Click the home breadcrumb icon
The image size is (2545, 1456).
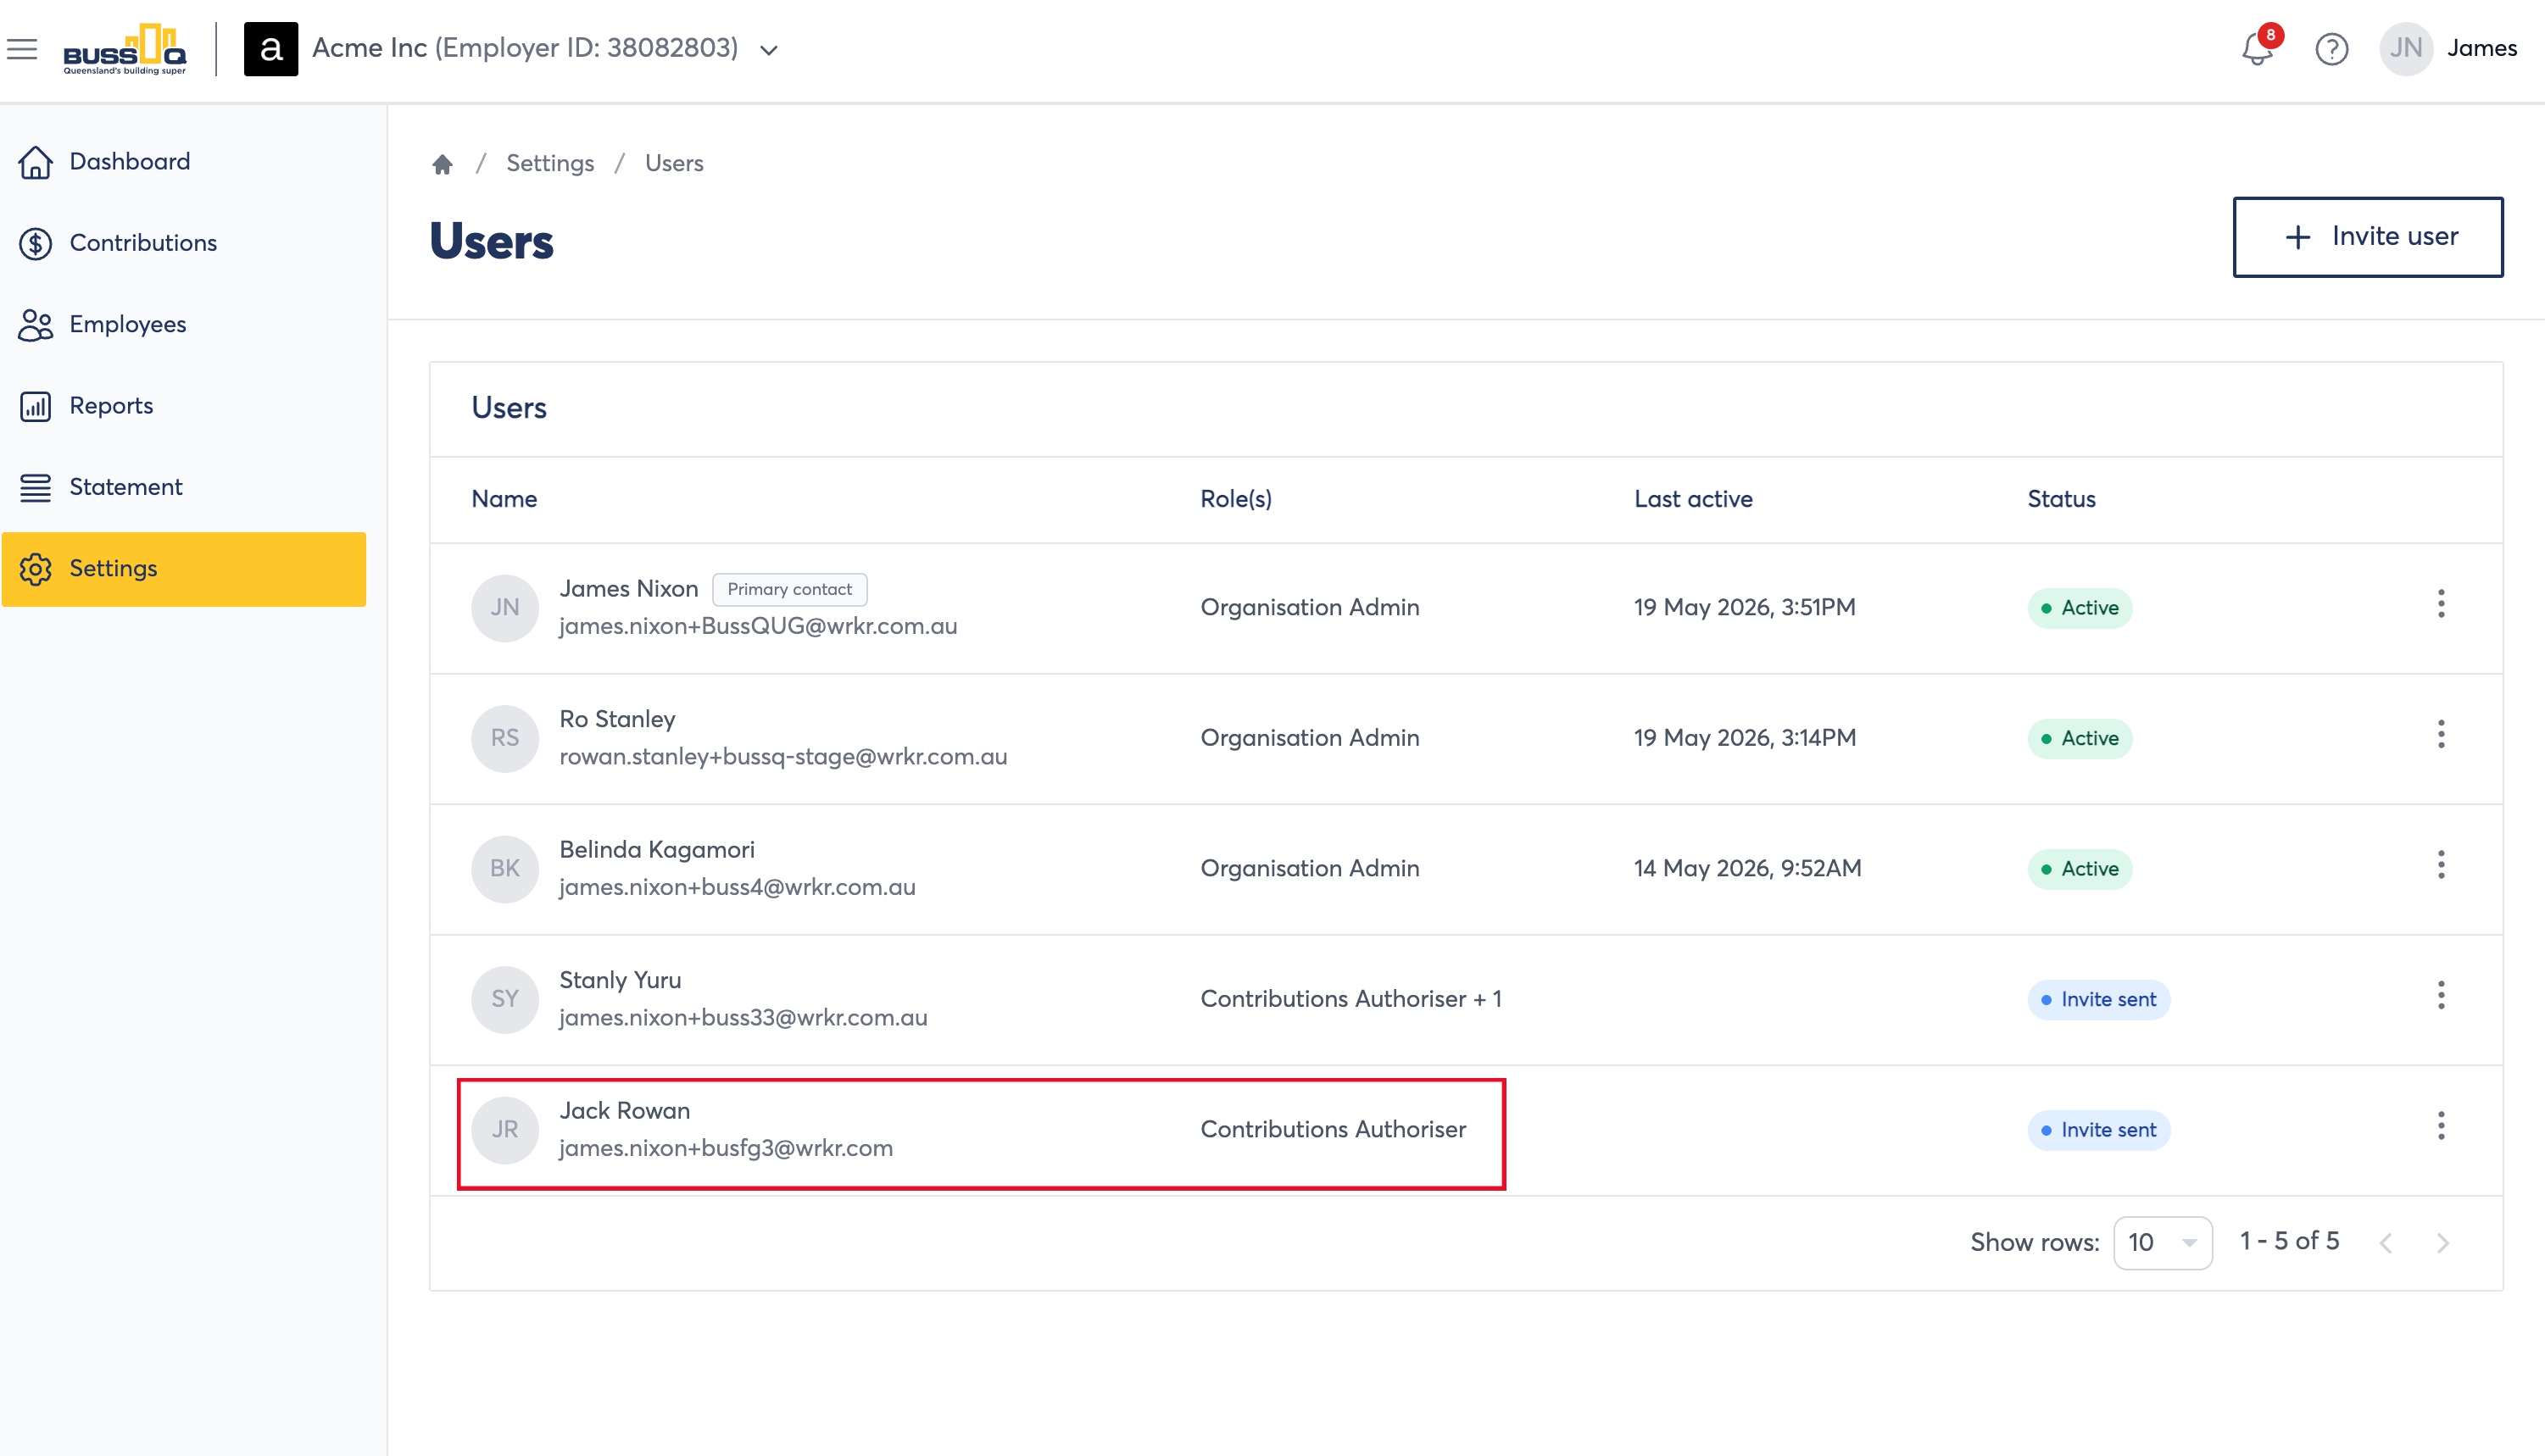tap(442, 163)
